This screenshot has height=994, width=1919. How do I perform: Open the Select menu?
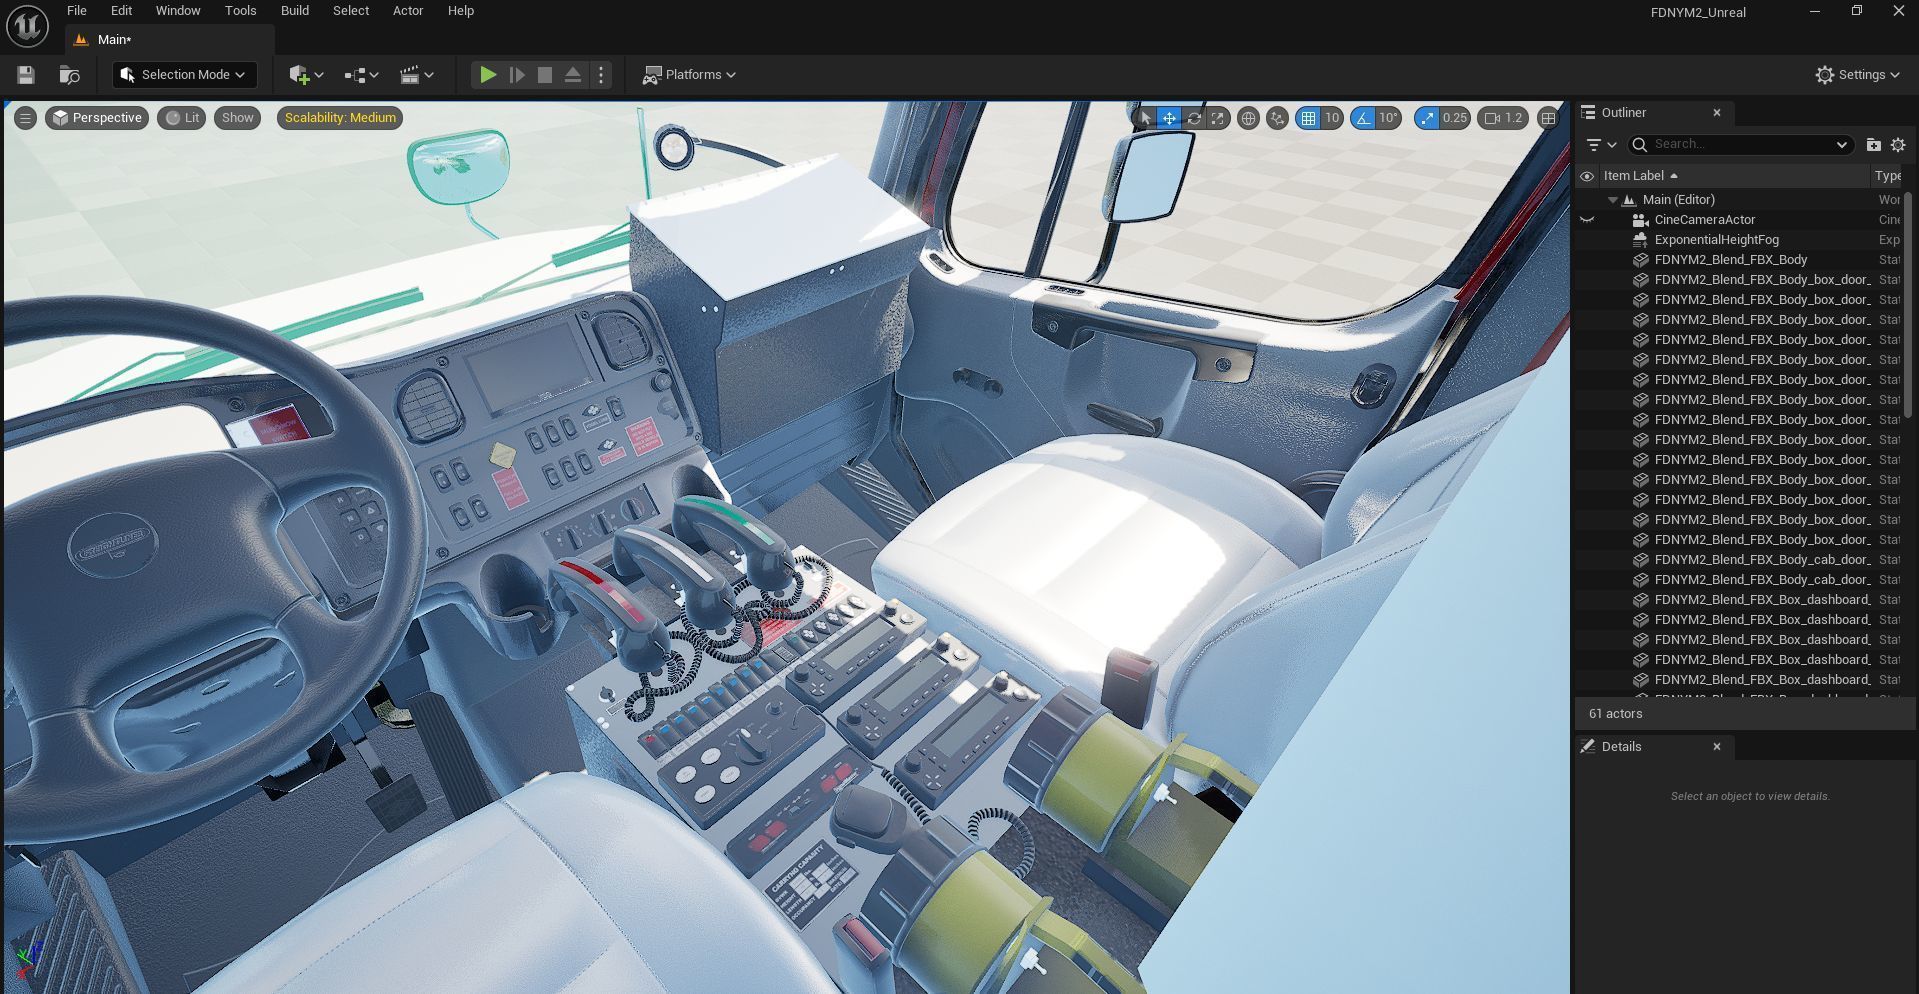pyautogui.click(x=351, y=11)
